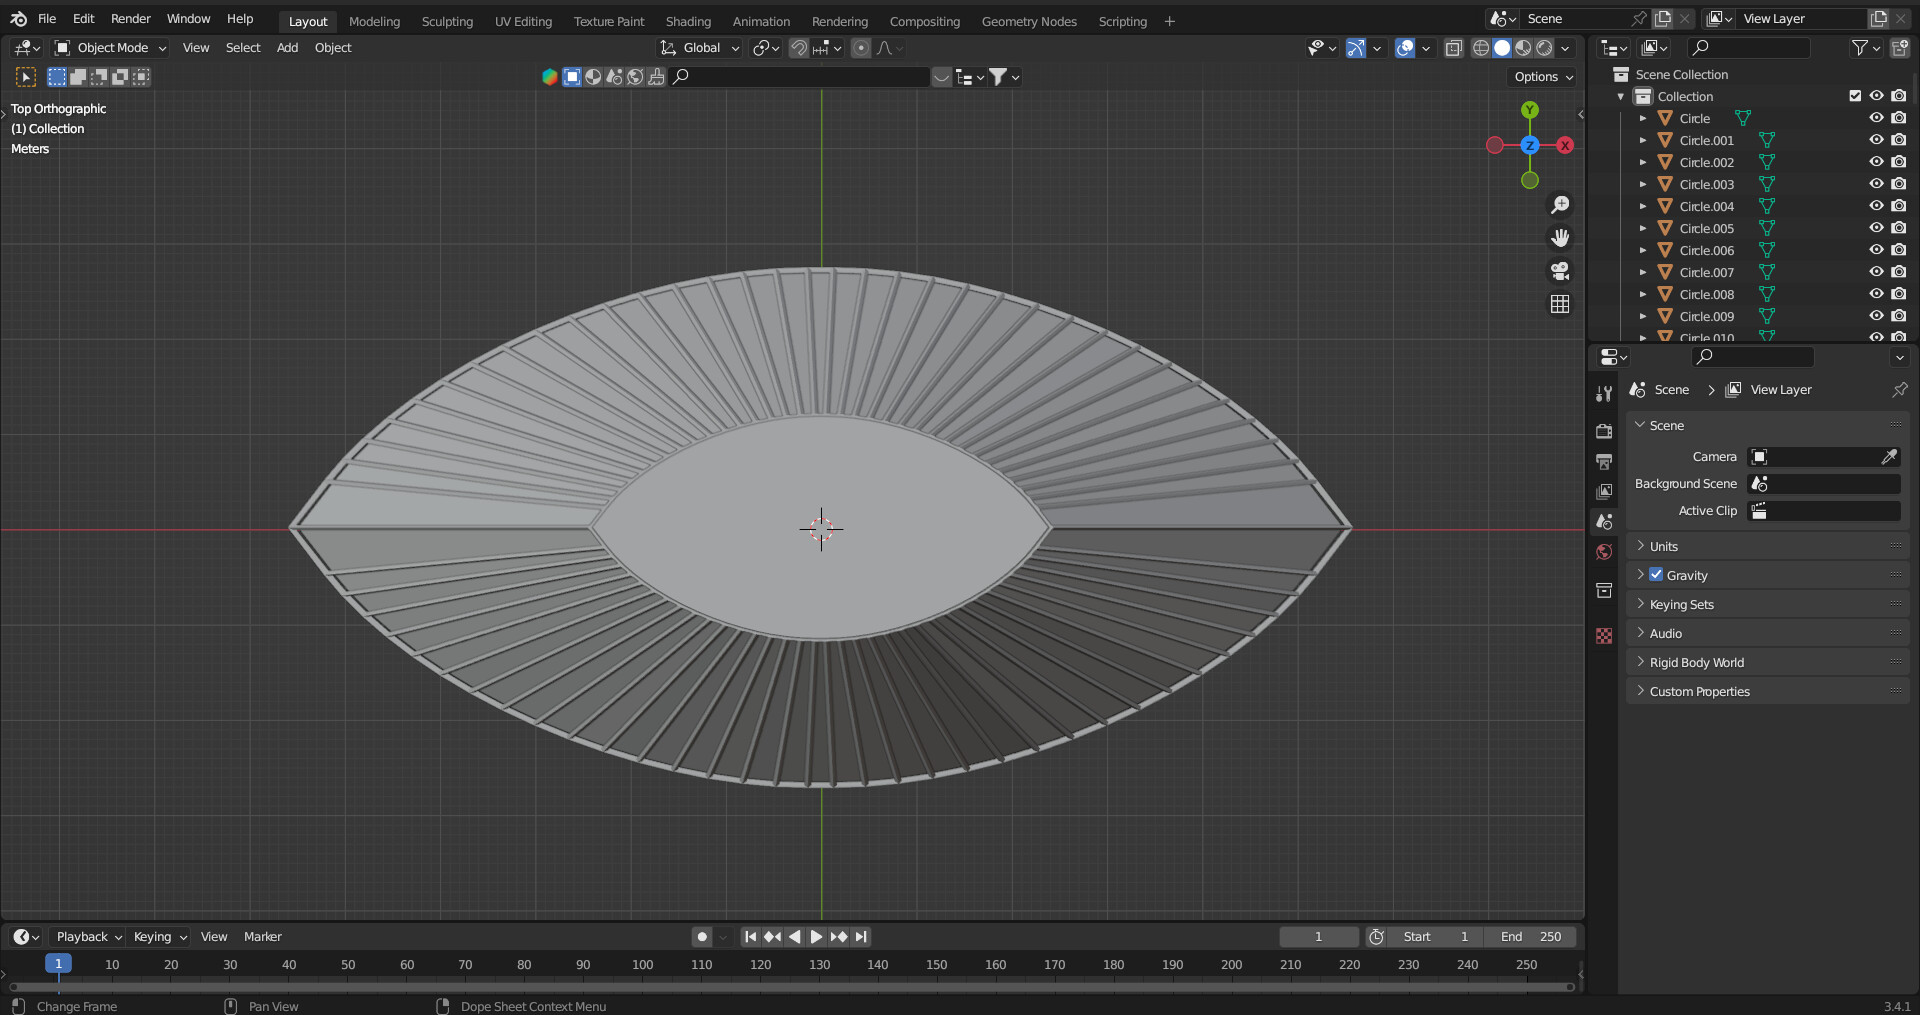Expand the Circle.005 tree item
The height and width of the screenshot is (1015, 1920).
pos(1642,228)
